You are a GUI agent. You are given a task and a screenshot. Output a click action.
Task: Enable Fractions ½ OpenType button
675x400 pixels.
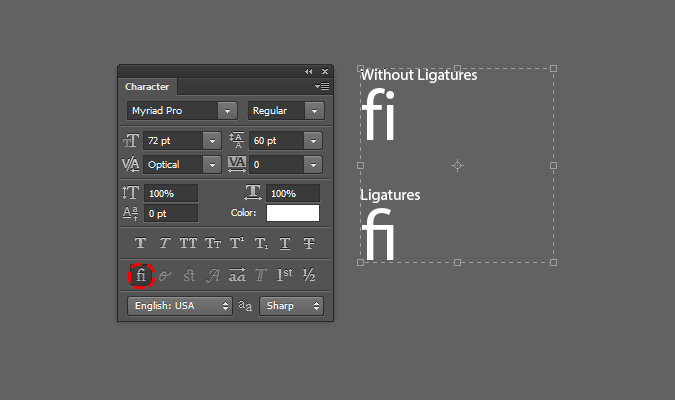(x=309, y=275)
